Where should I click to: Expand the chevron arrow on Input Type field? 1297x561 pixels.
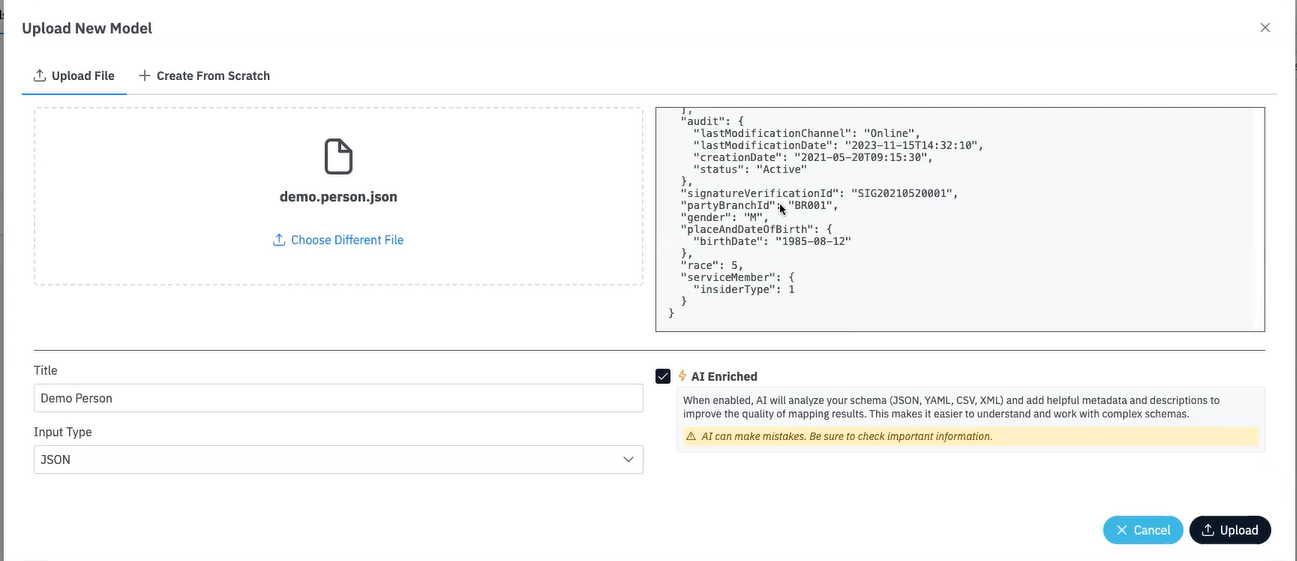pos(628,460)
